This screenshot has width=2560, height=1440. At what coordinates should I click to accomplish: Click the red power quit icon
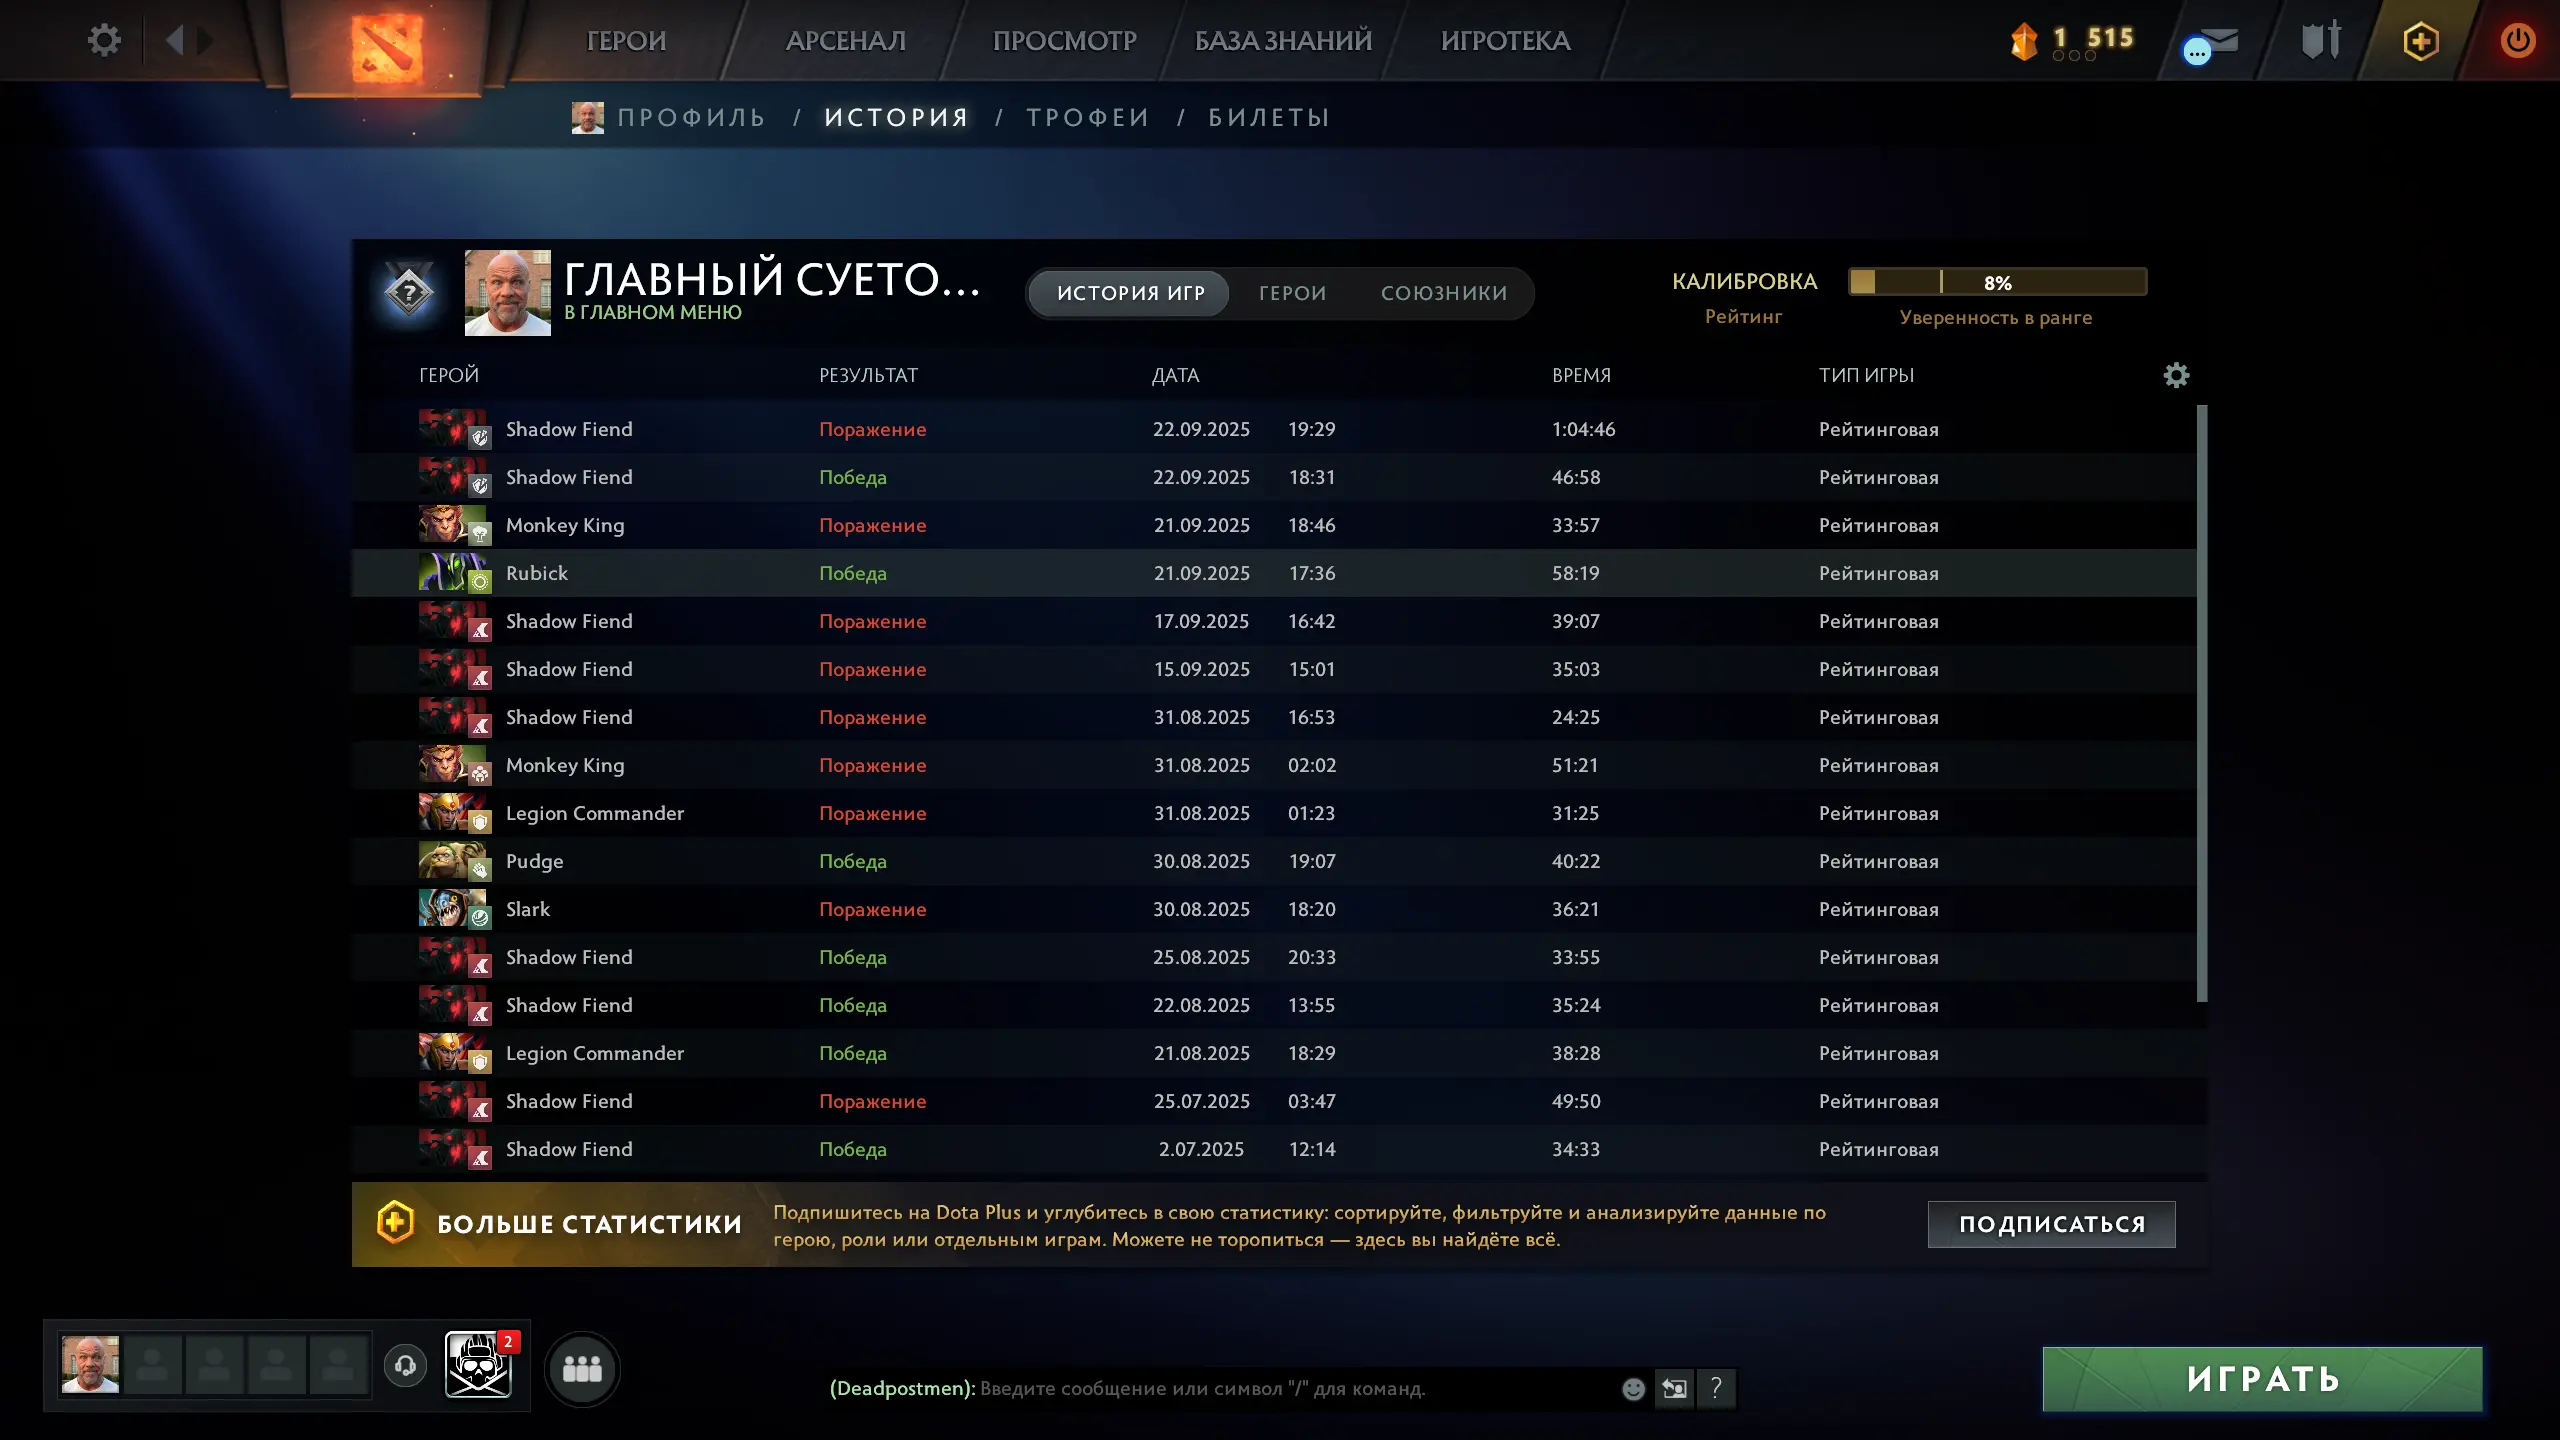pyautogui.click(x=2518, y=41)
